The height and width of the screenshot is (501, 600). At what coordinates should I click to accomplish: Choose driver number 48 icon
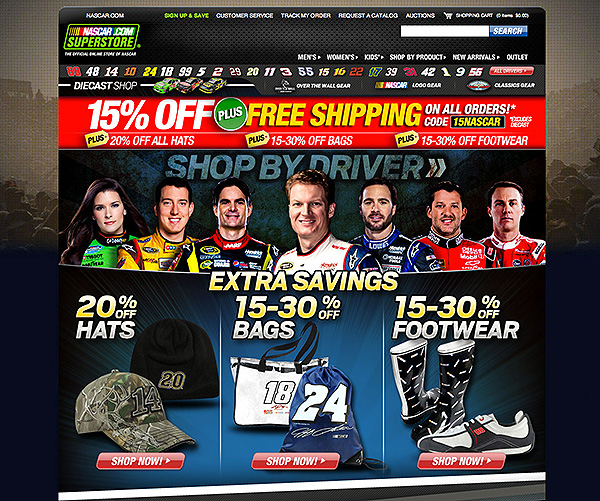click(92, 72)
